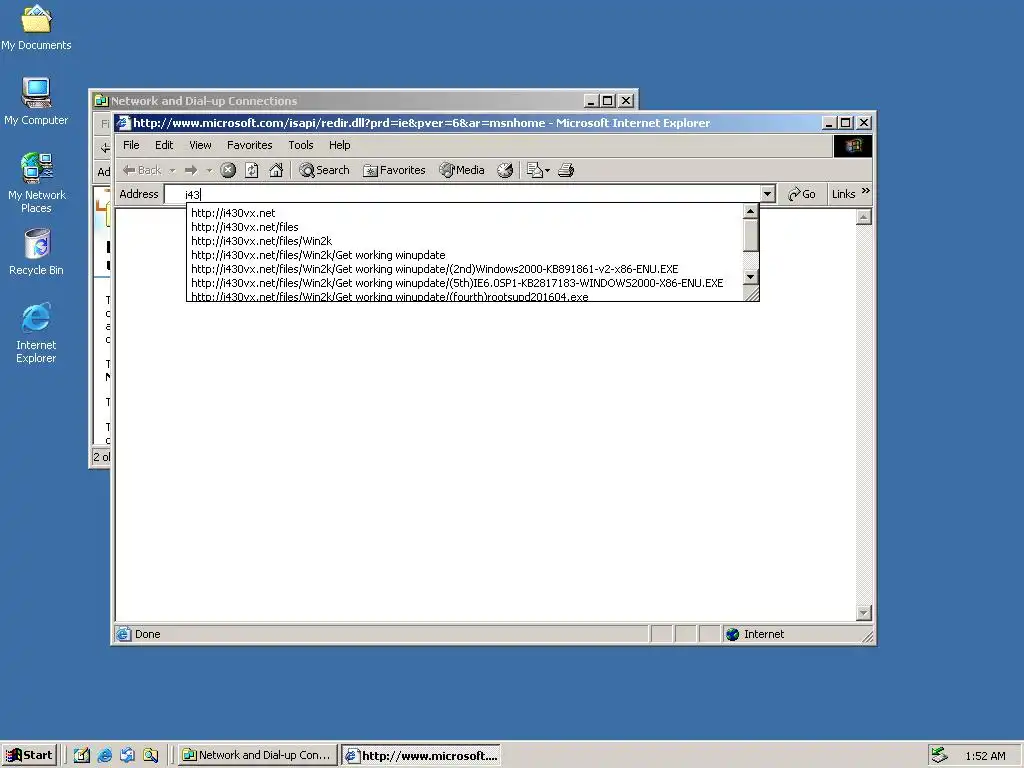Viewport: 1024px width, 768px height.
Task: Expand the Forward history dropdown arrow
Action: (209, 170)
